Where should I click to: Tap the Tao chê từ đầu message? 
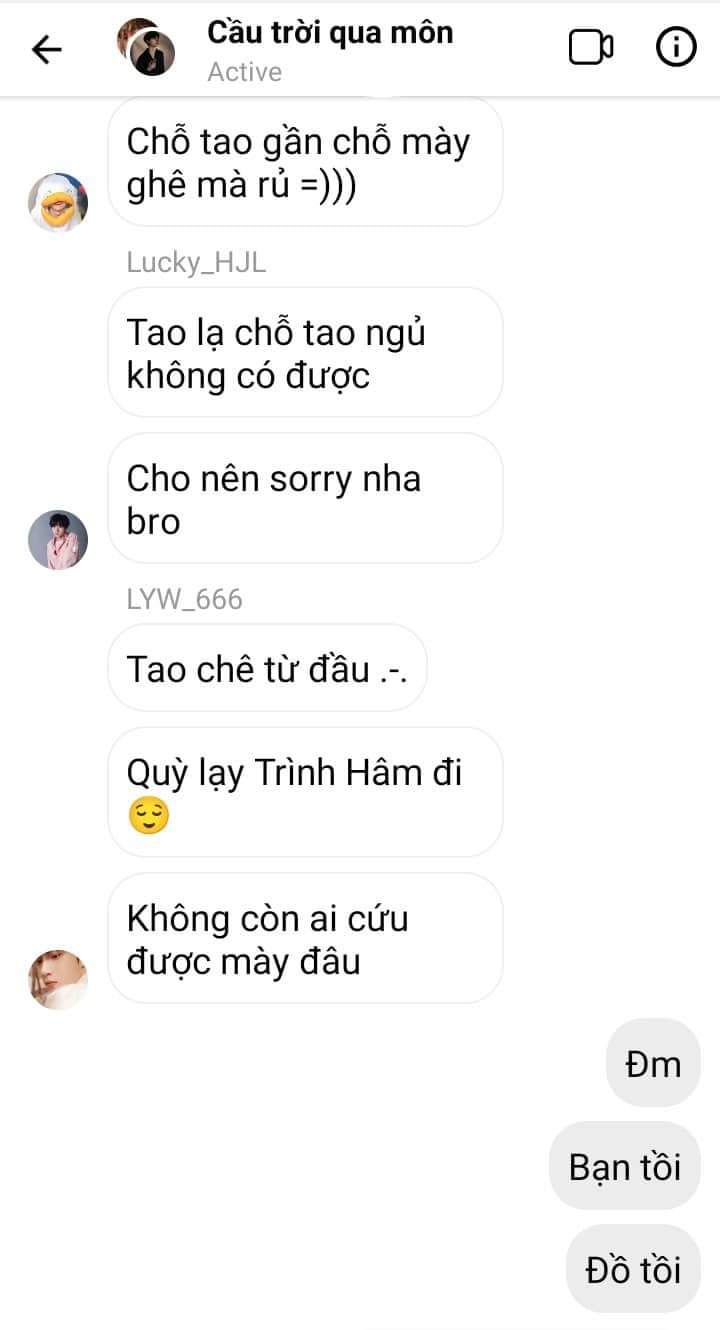[267, 668]
